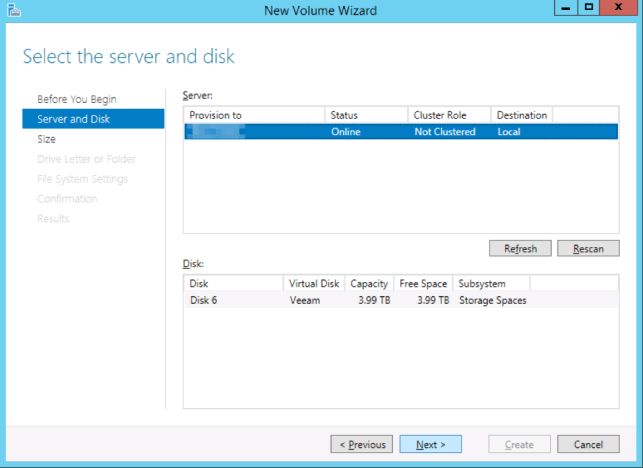This screenshot has width=643, height=468.
Task: Click the wizard icon in the title bar
Action: click(x=13, y=10)
